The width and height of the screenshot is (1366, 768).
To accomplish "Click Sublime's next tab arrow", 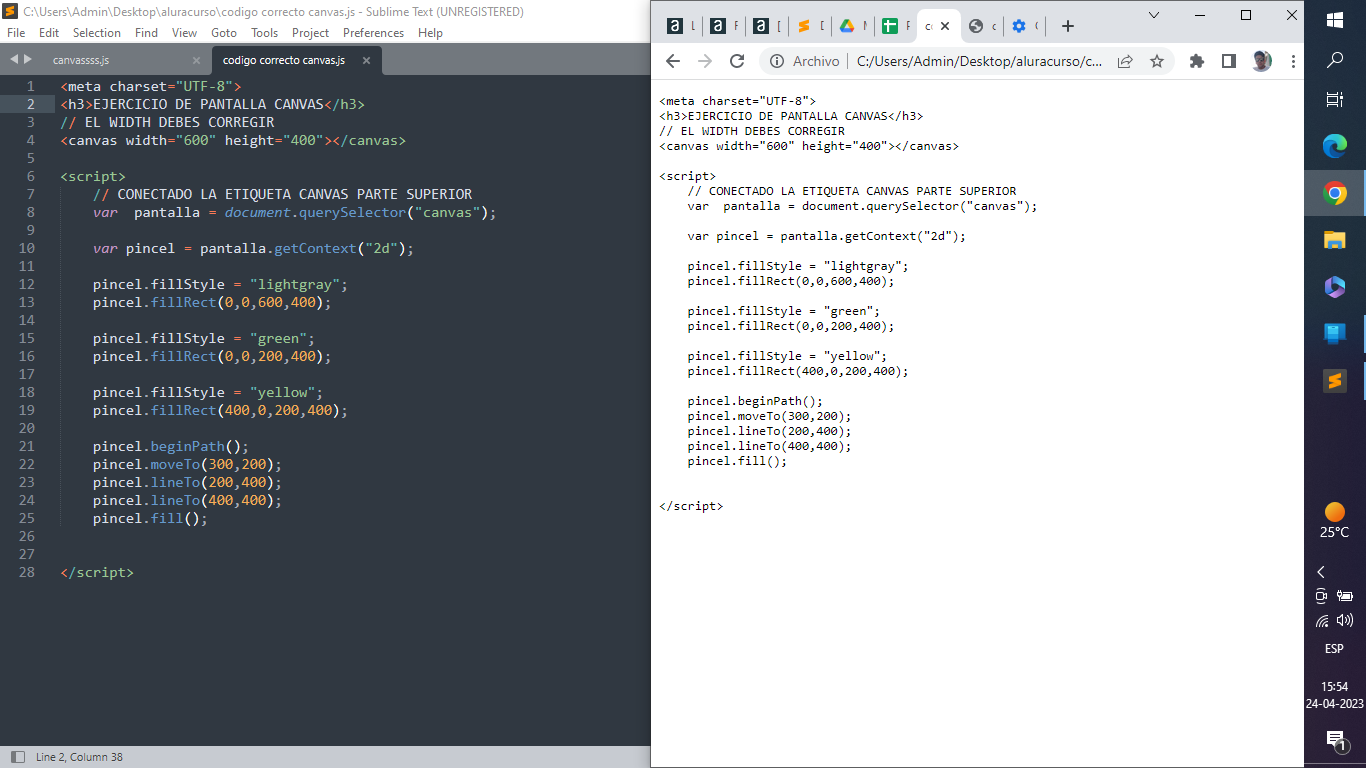I will (x=27, y=59).
